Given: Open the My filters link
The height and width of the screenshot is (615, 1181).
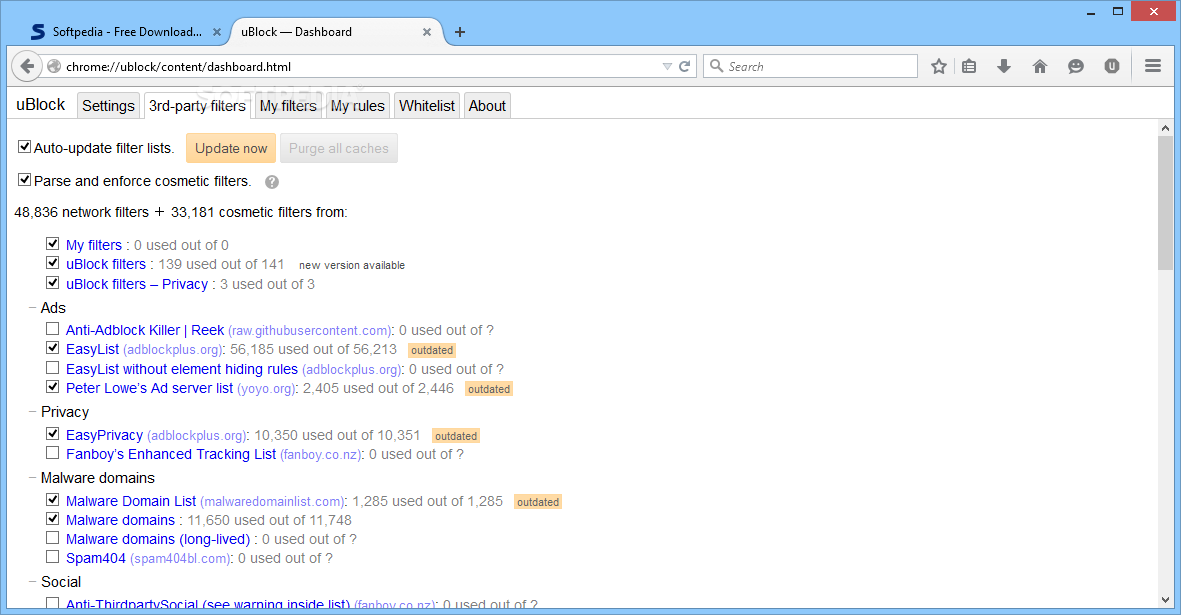Looking at the screenshot, I should pos(93,245).
